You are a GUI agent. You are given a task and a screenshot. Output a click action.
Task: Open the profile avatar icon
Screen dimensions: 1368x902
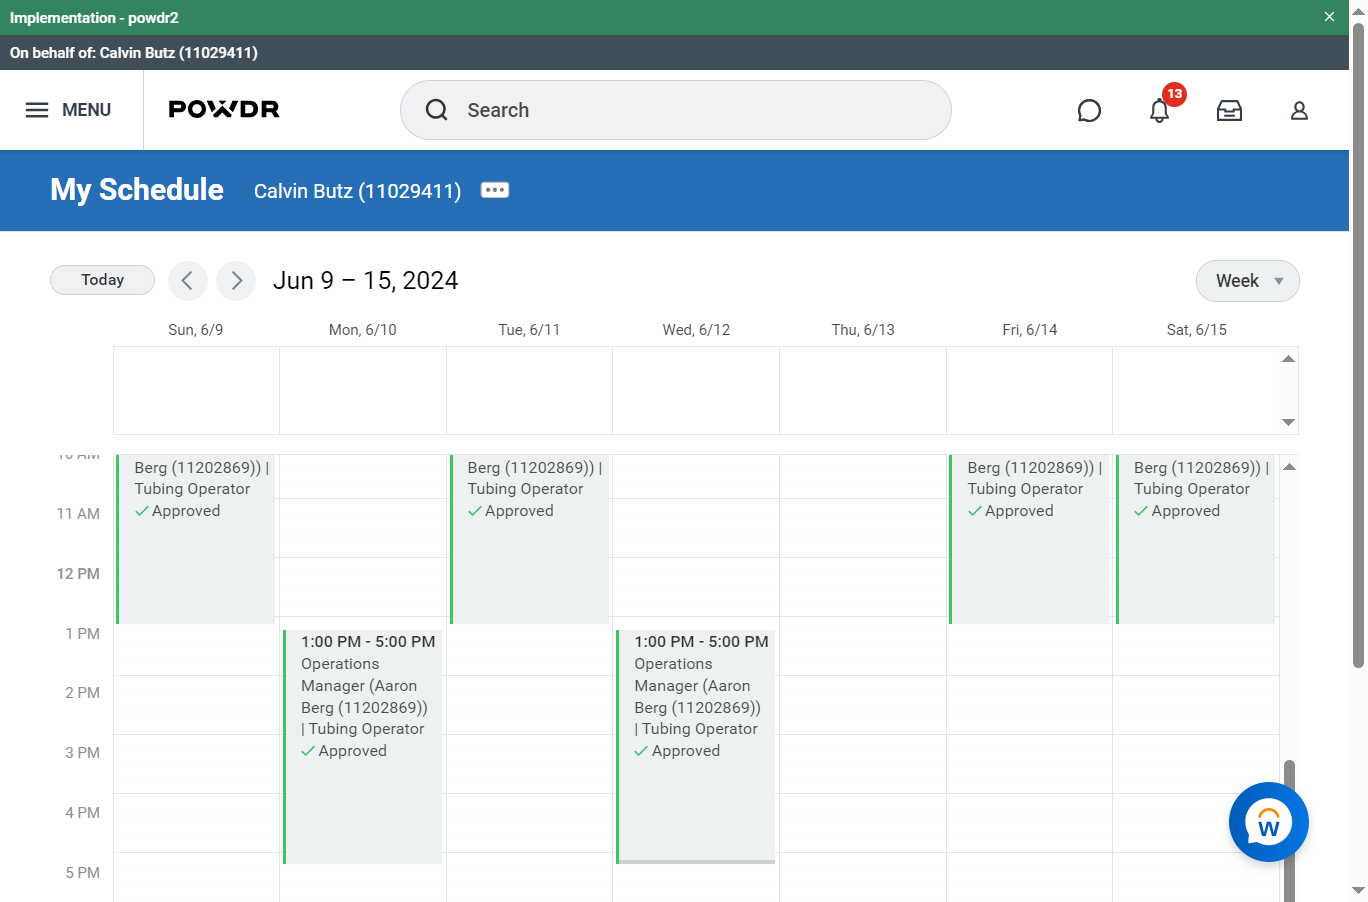click(x=1299, y=110)
